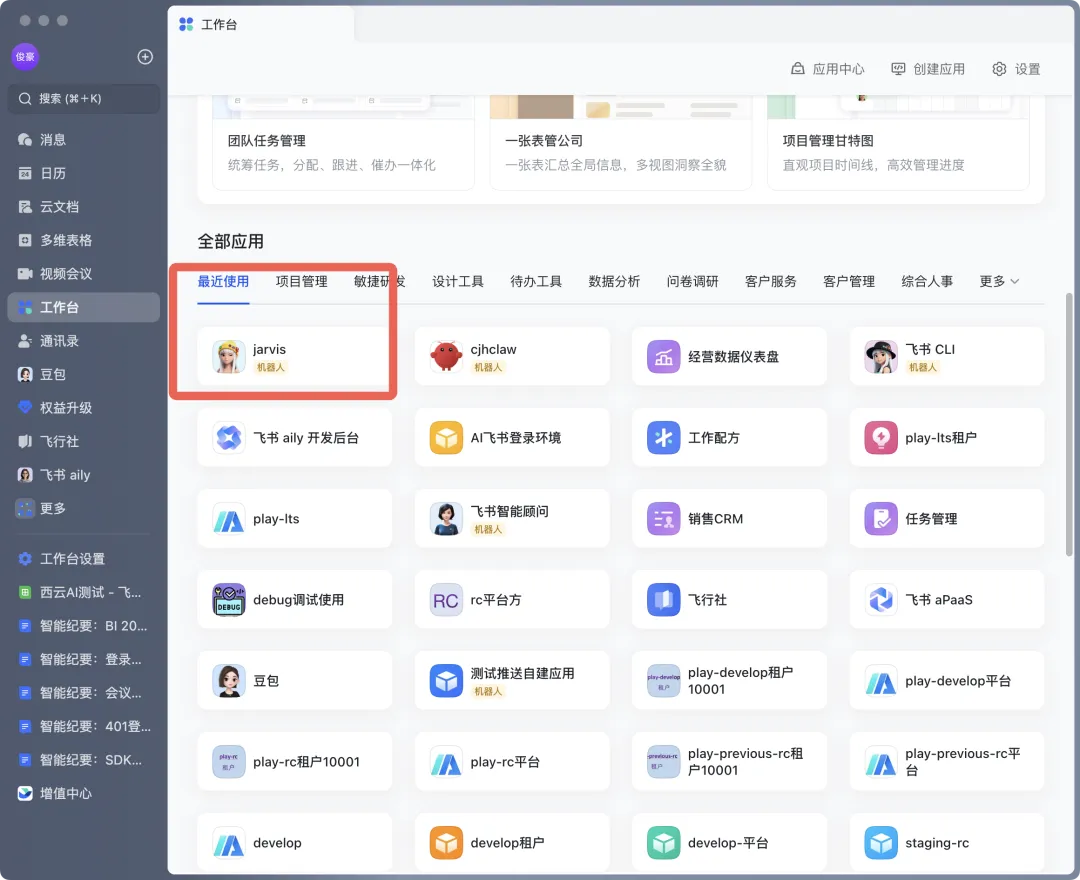Viewport: 1080px width, 880px height.
Task: Open 设置 at top right
Action: pyautogui.click(x=1016, y=69)
